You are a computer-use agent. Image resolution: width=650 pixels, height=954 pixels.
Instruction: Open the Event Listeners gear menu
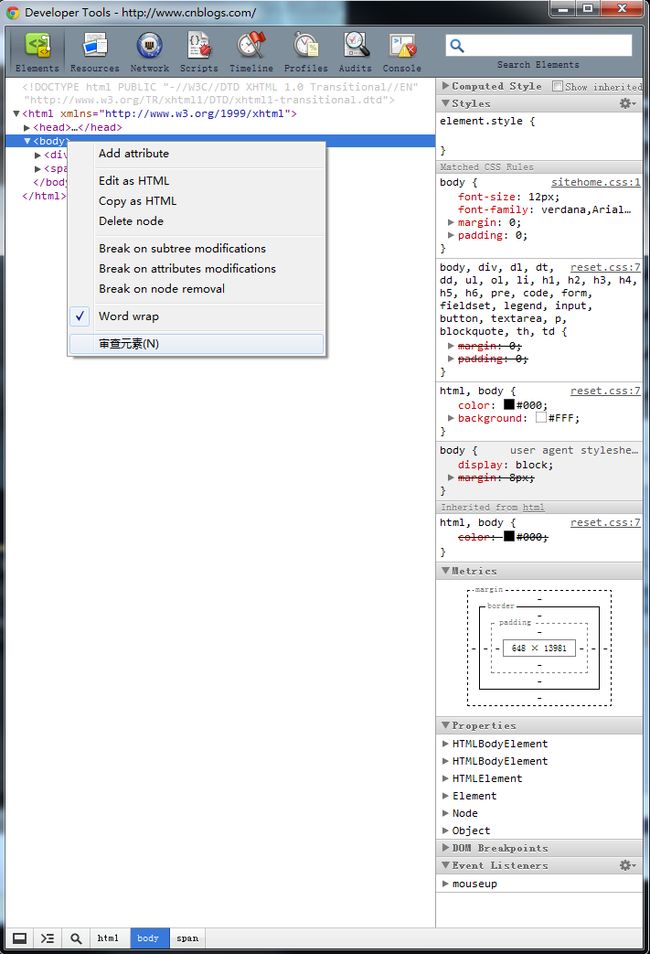627,865
